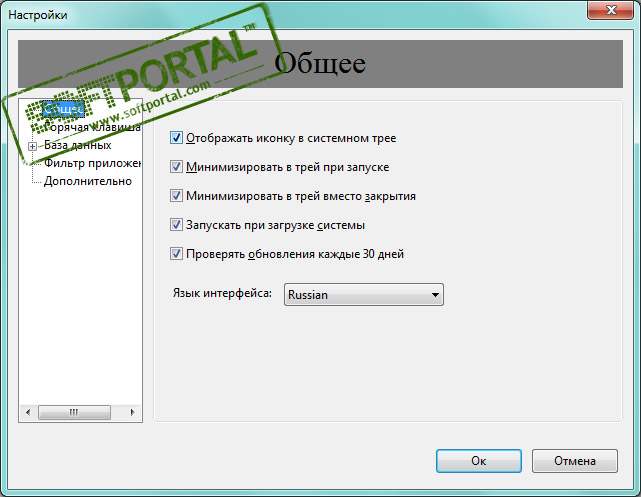Screen dimensions: 641x497
Task: Go to 'Дополнительно' settings section
Action: click(x=88, y=181)
